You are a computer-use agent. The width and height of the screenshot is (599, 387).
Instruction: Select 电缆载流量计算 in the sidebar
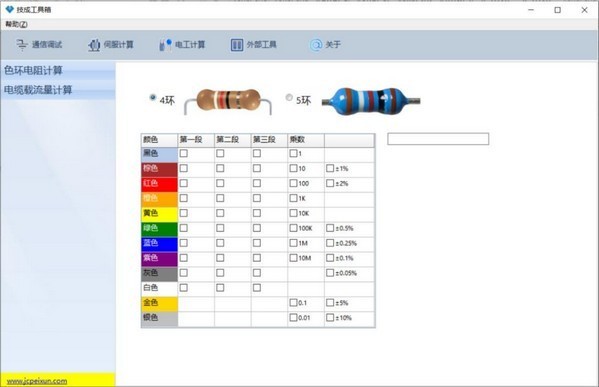click(58, 90)
